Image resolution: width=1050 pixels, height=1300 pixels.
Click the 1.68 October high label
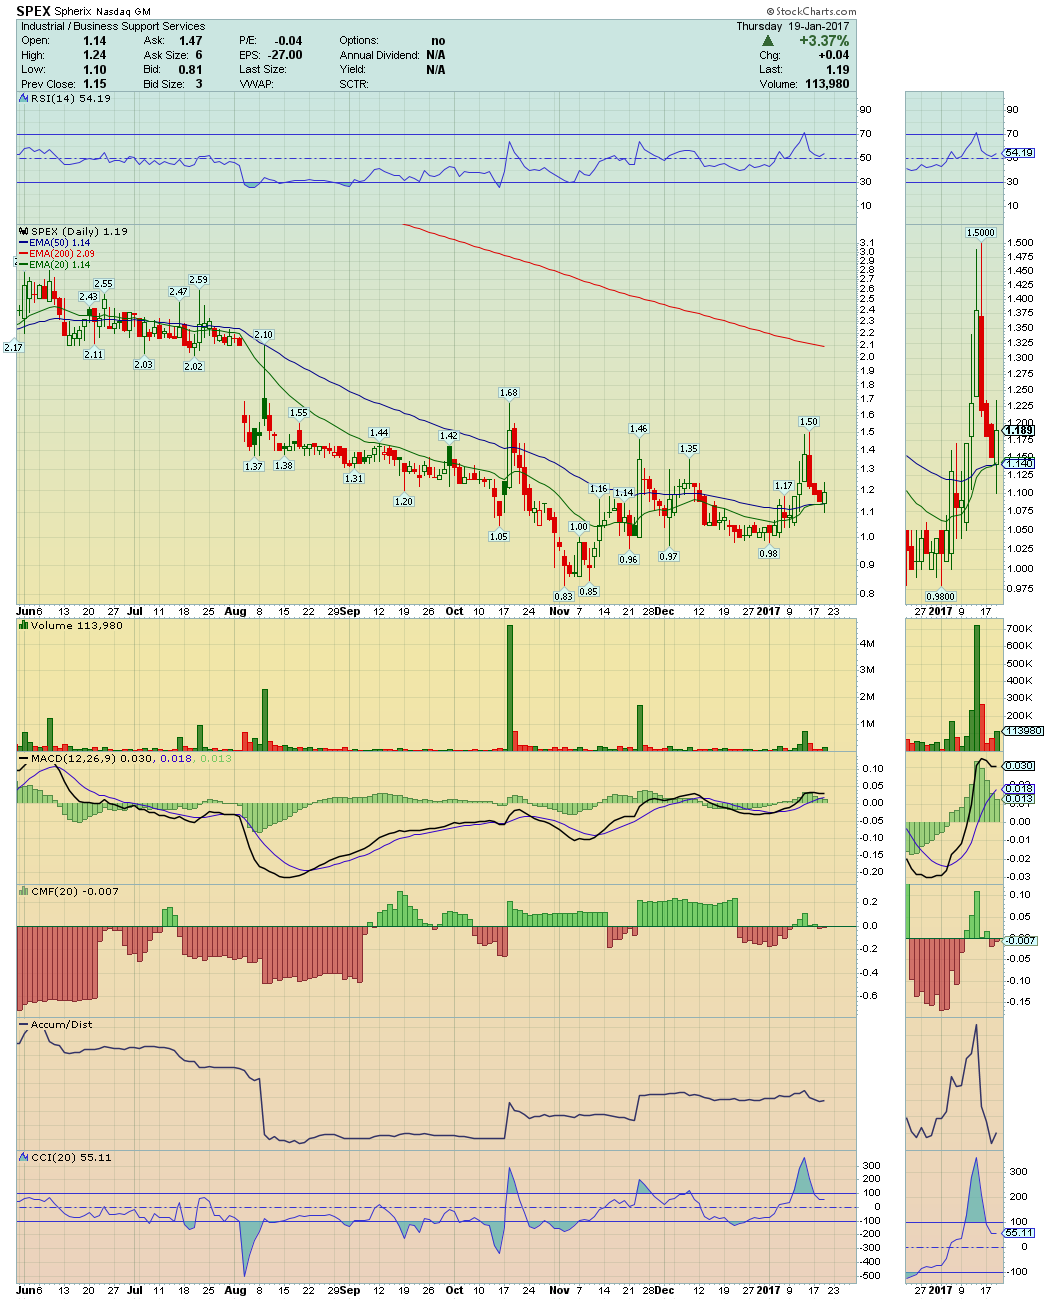coord(509,393)
